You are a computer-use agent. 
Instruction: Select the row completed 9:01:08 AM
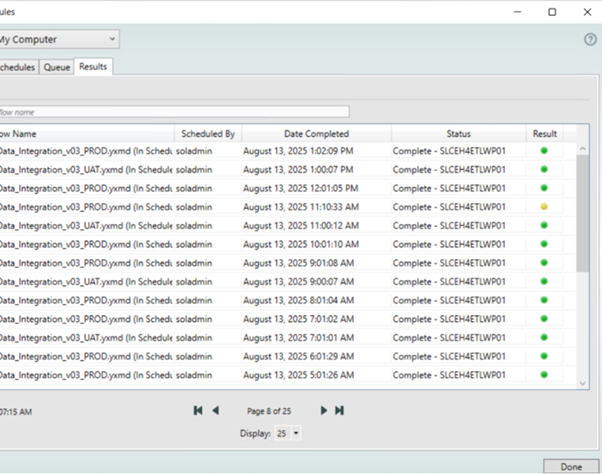coord(288,263)
